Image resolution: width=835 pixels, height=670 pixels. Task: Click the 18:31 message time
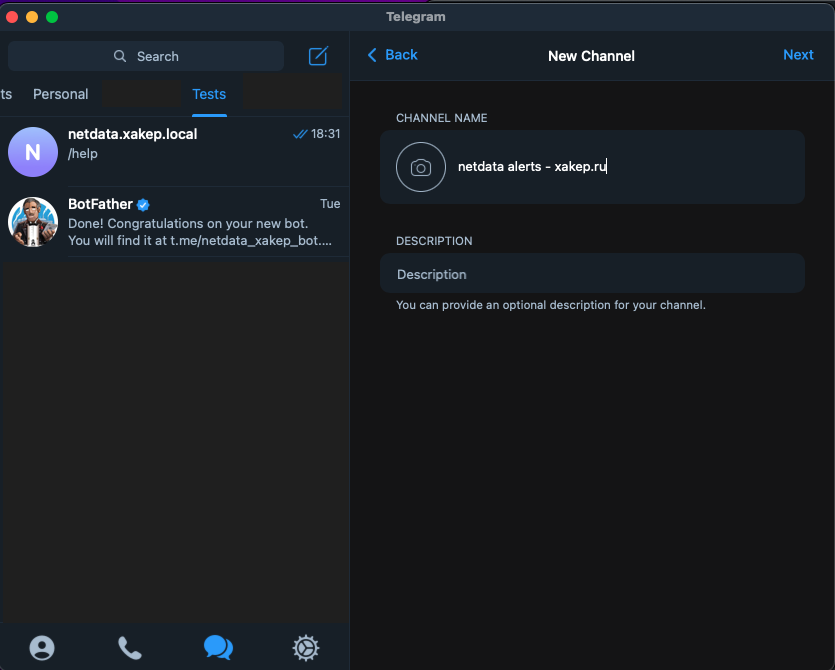pos(325,134)
